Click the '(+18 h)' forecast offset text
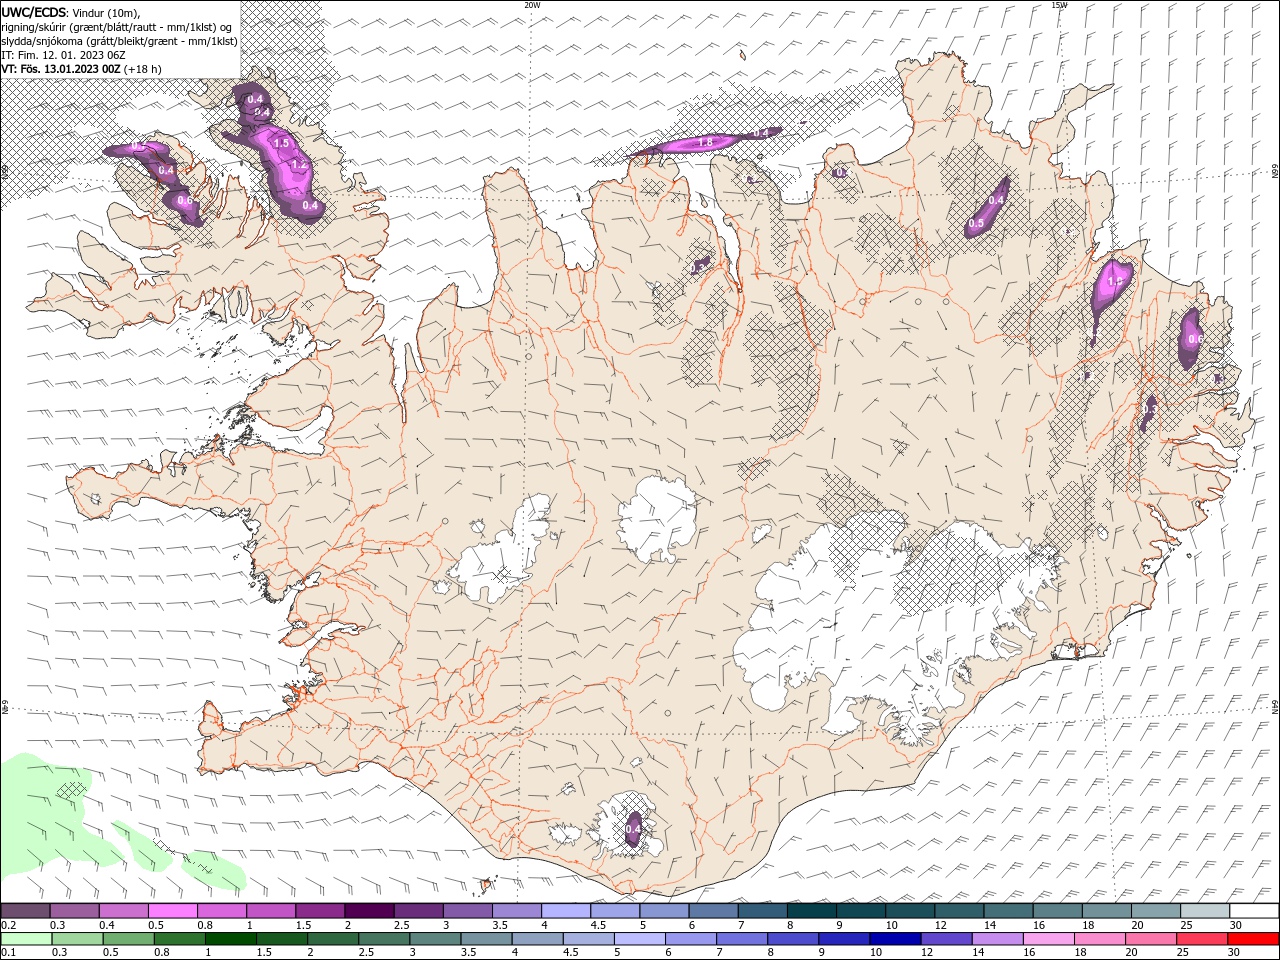This screenshot has height=960, width=1280. point(143,69)
